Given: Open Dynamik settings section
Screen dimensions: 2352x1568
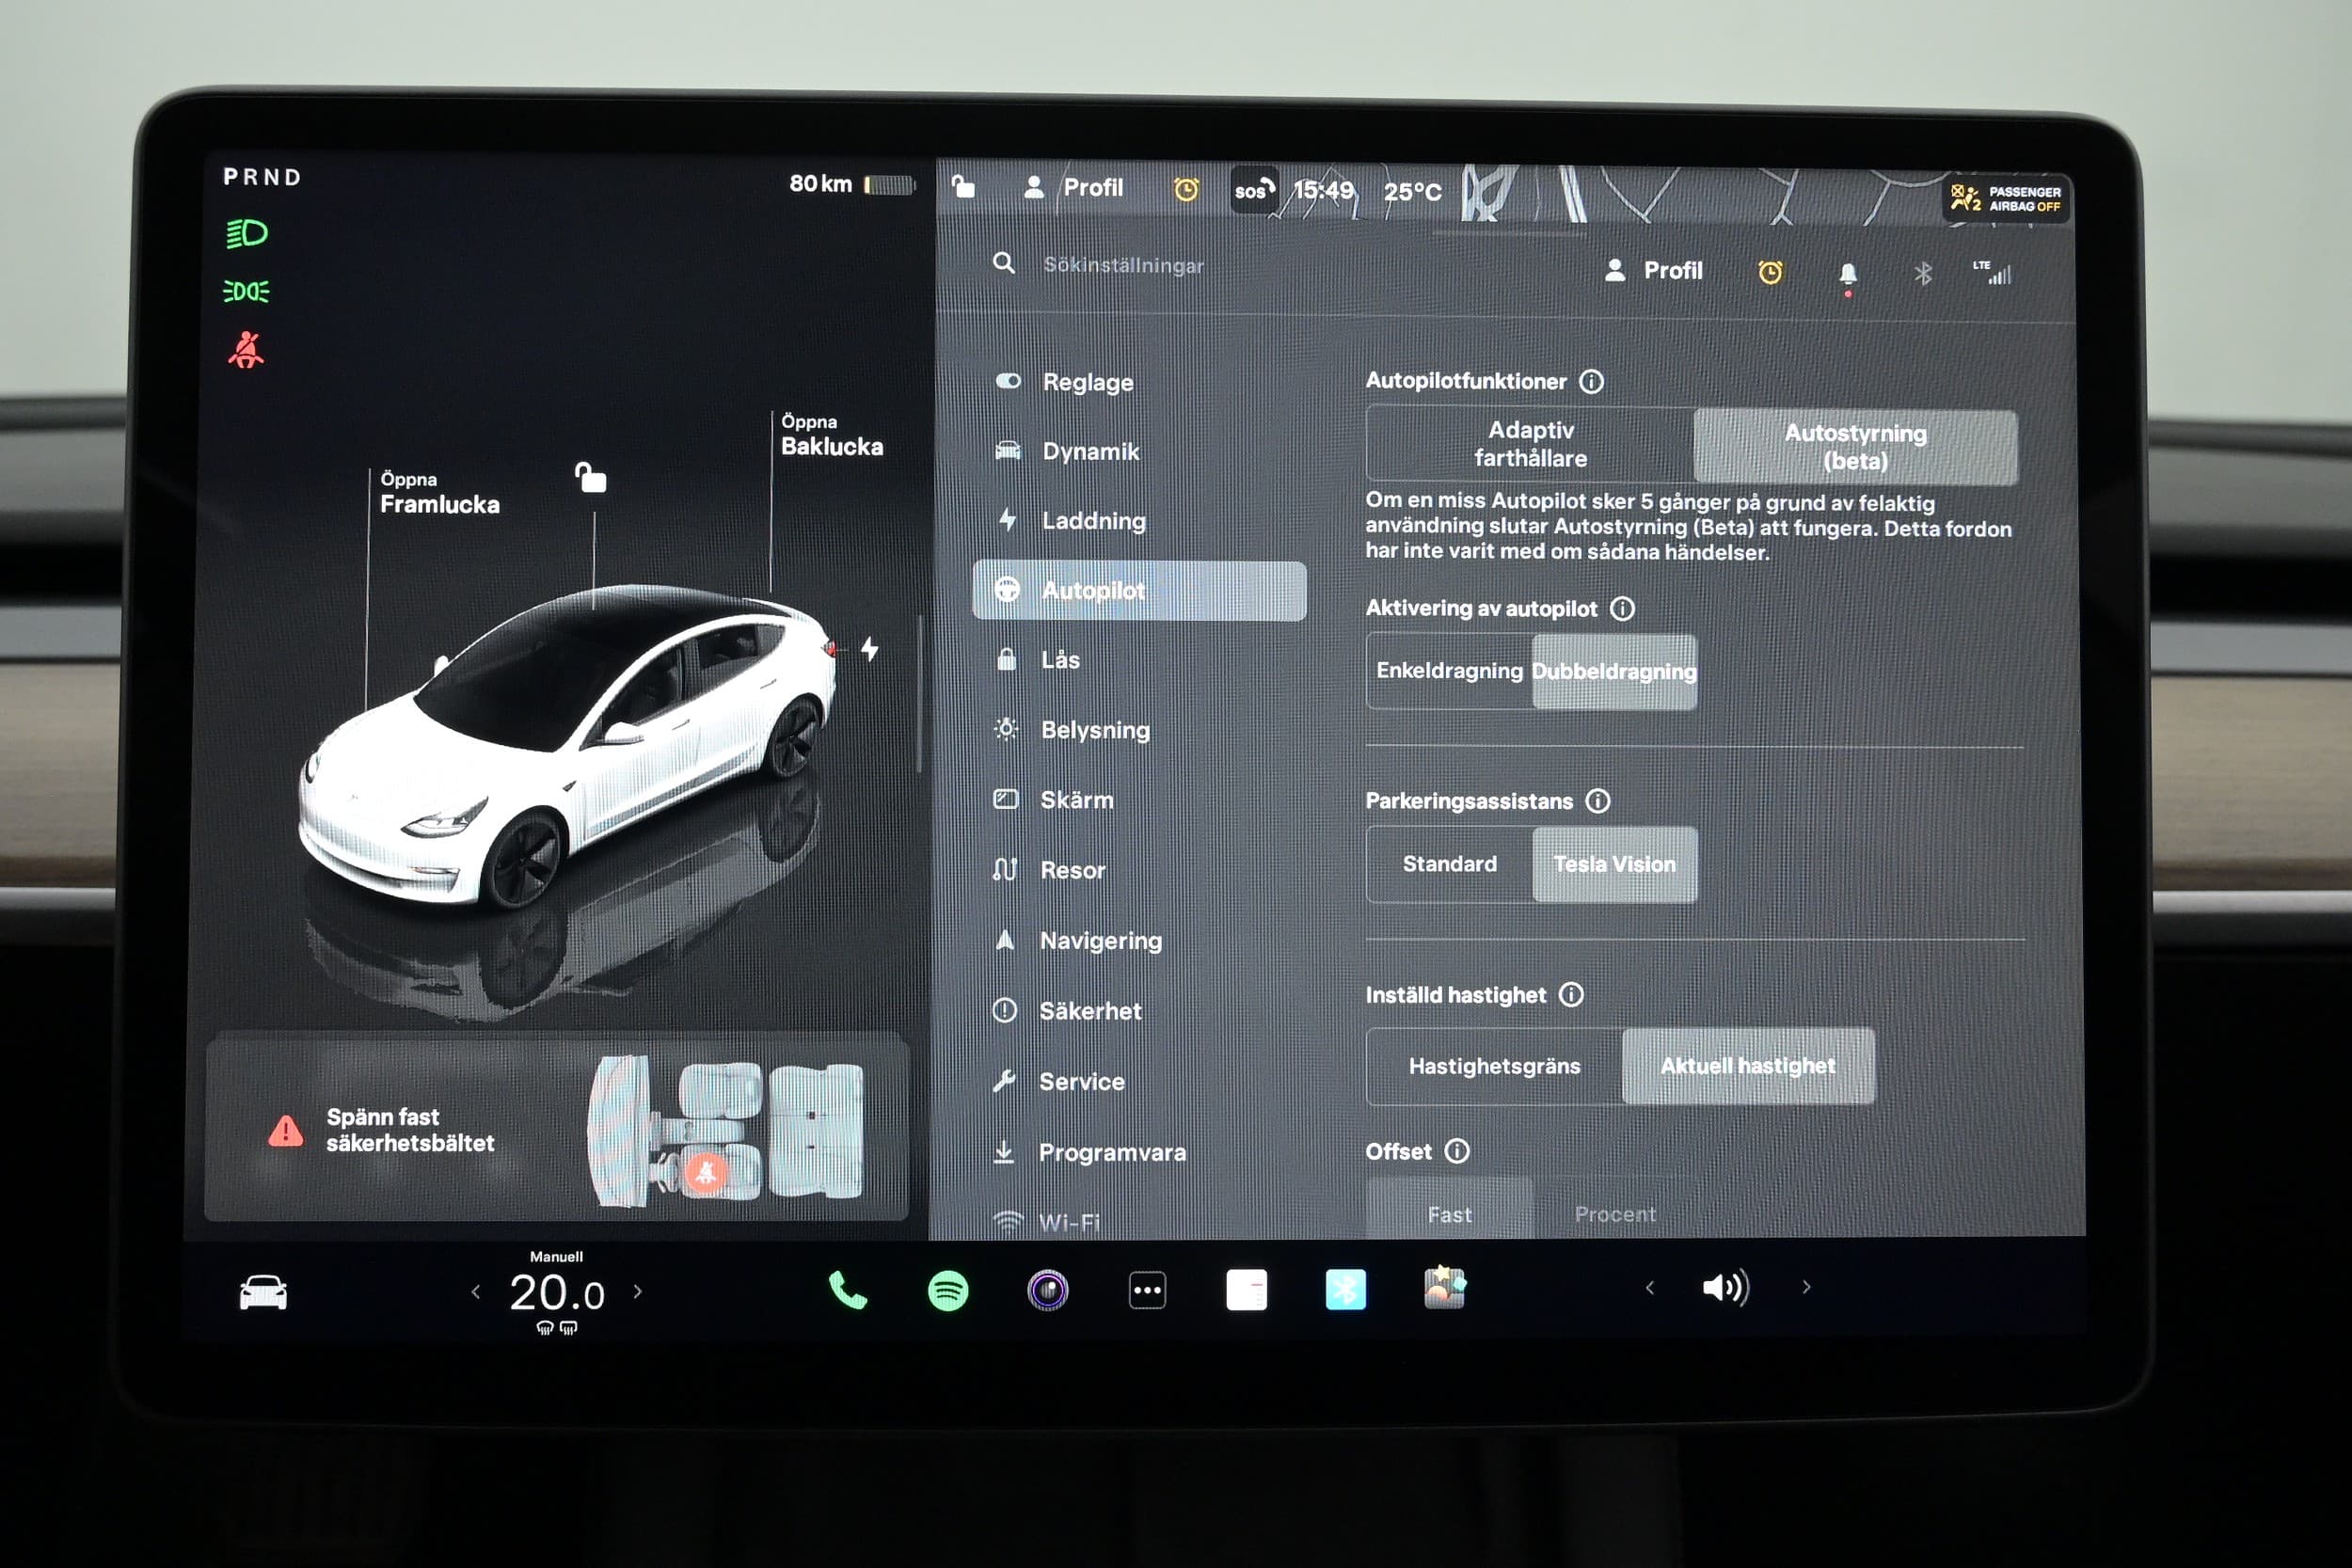Looking at the screenshot, I should pyautogui.click(x=1139, y=451).
